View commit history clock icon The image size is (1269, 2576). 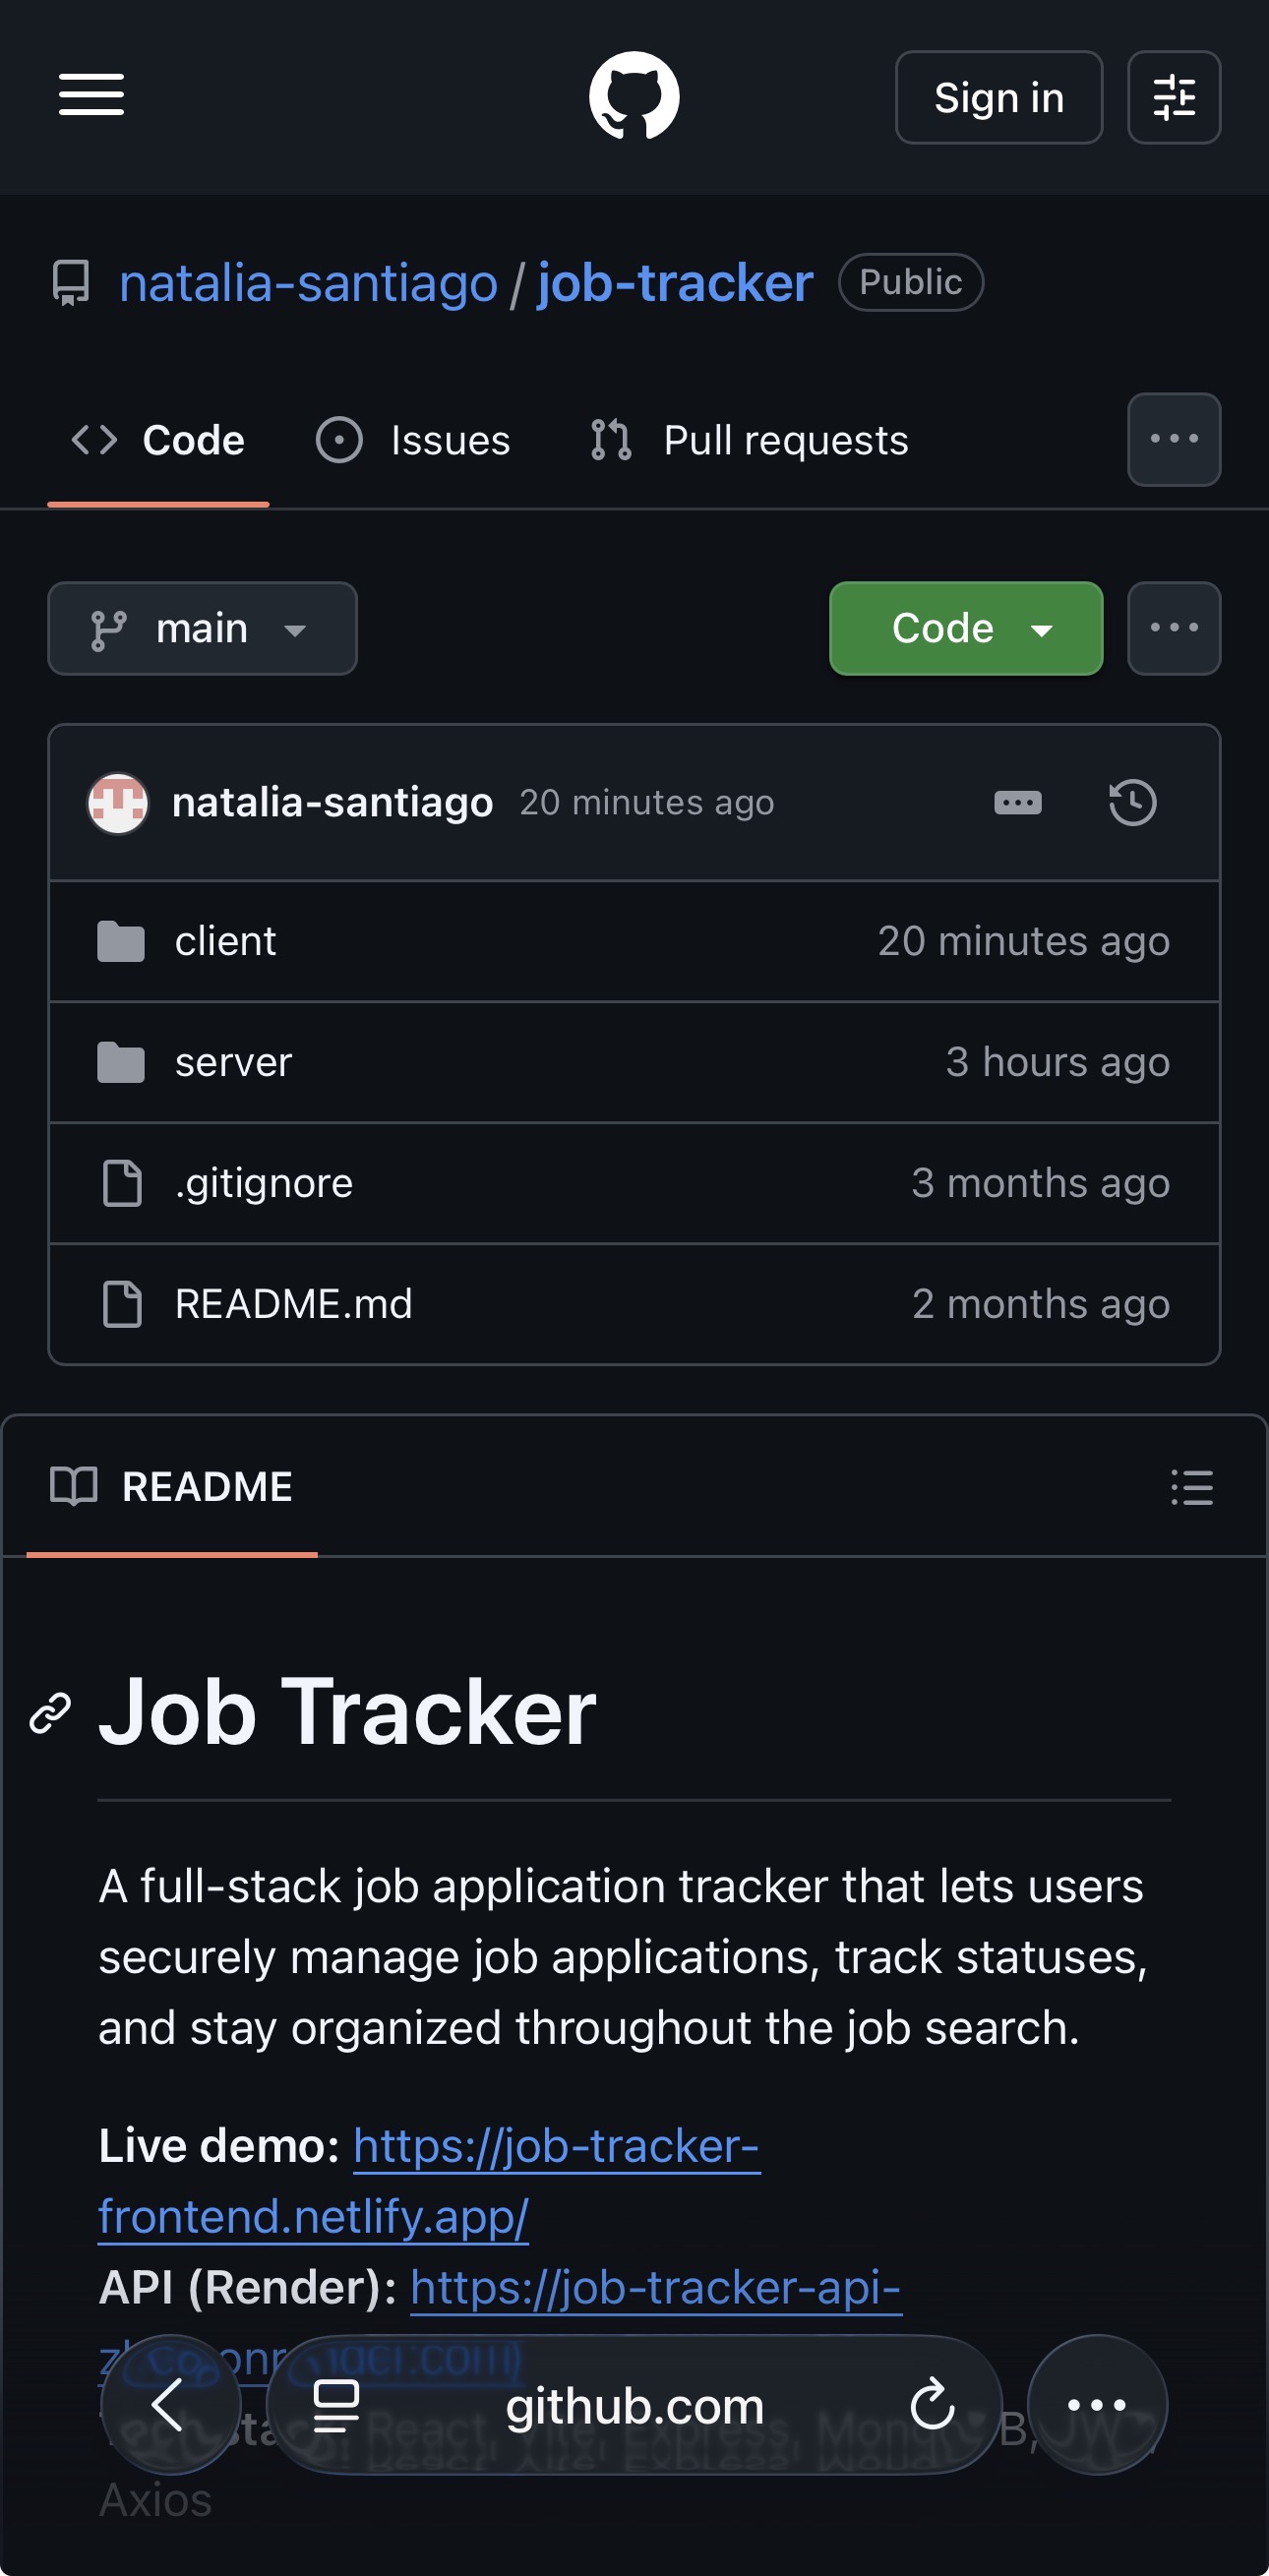point(1132,803)
